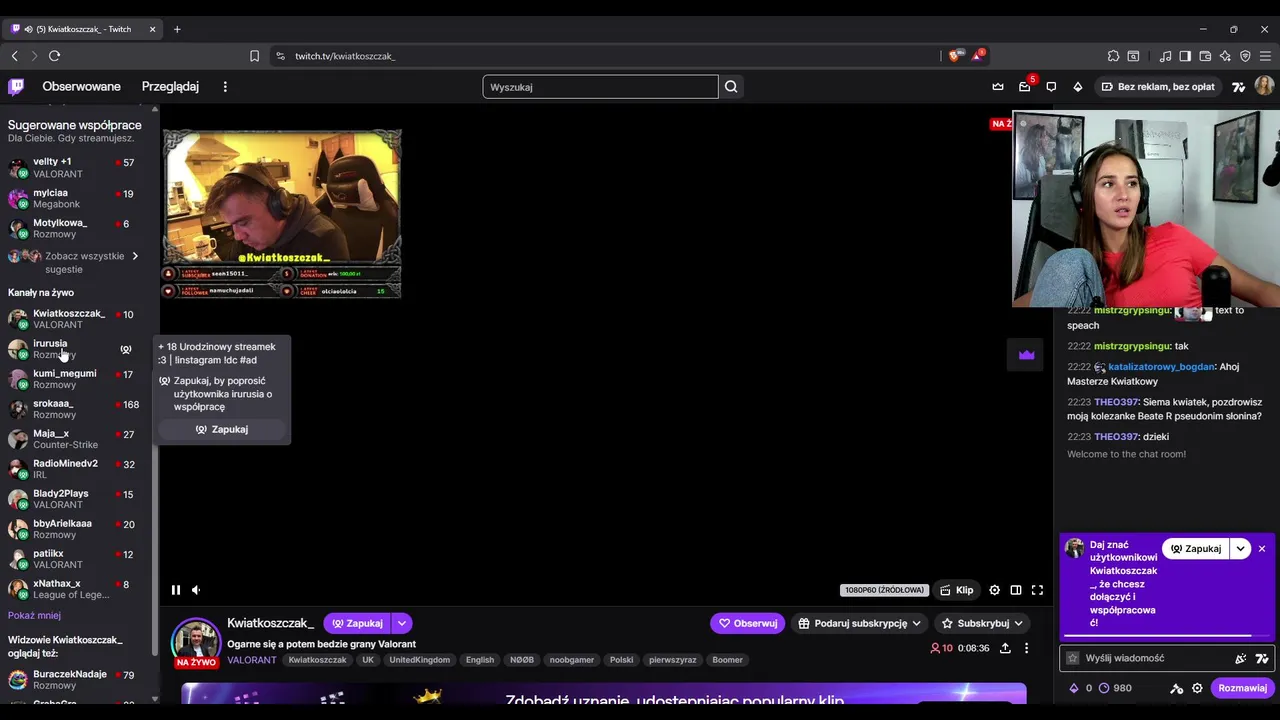1280x720 pixels.
Task: Bookmark this page icon in address bar
Action: coord(254,56)
